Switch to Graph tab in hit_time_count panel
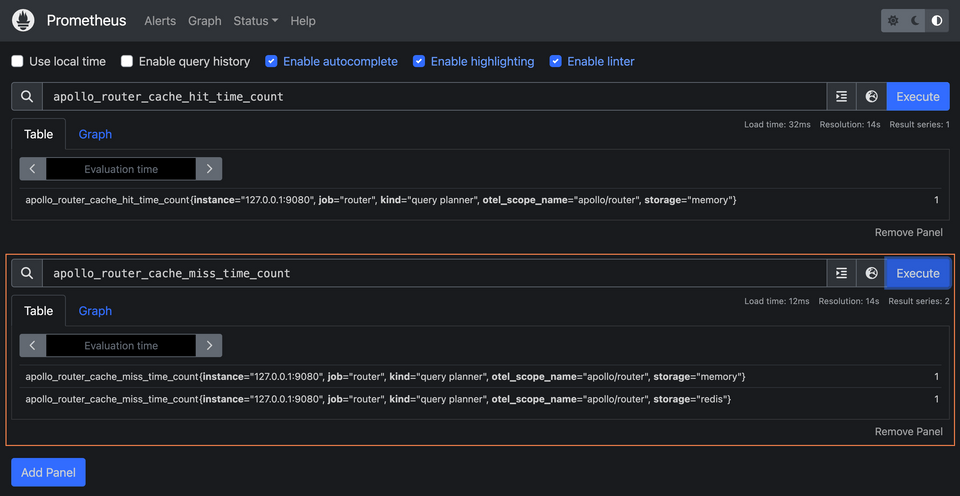Image resolution: width=960 pixels, height=496 pixels. 95,134
